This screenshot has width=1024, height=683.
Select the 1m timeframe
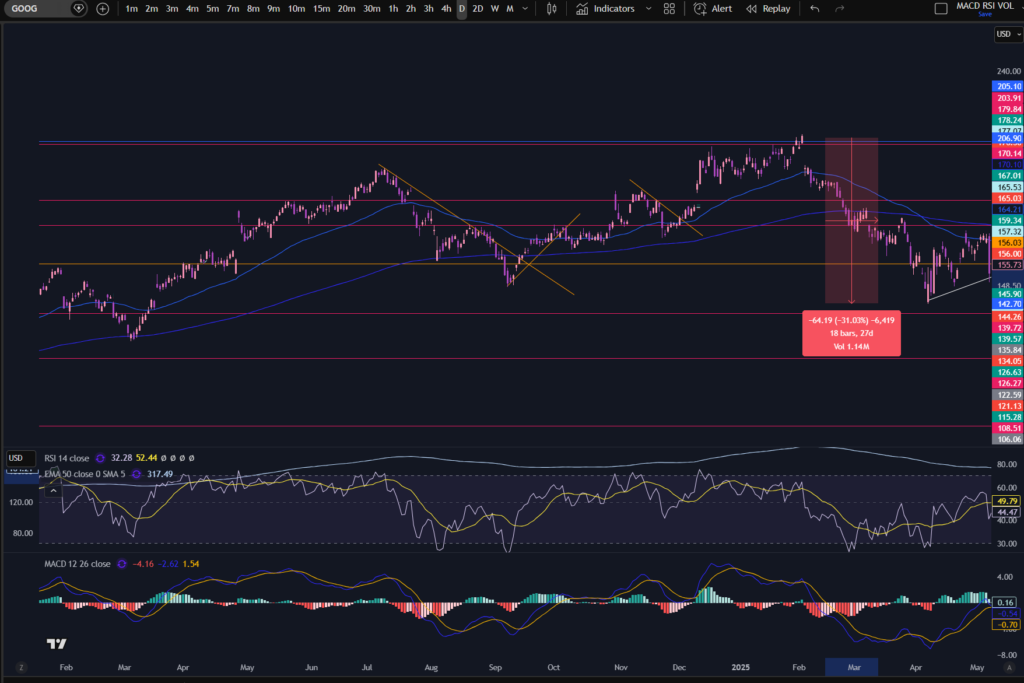click(132, 8)
